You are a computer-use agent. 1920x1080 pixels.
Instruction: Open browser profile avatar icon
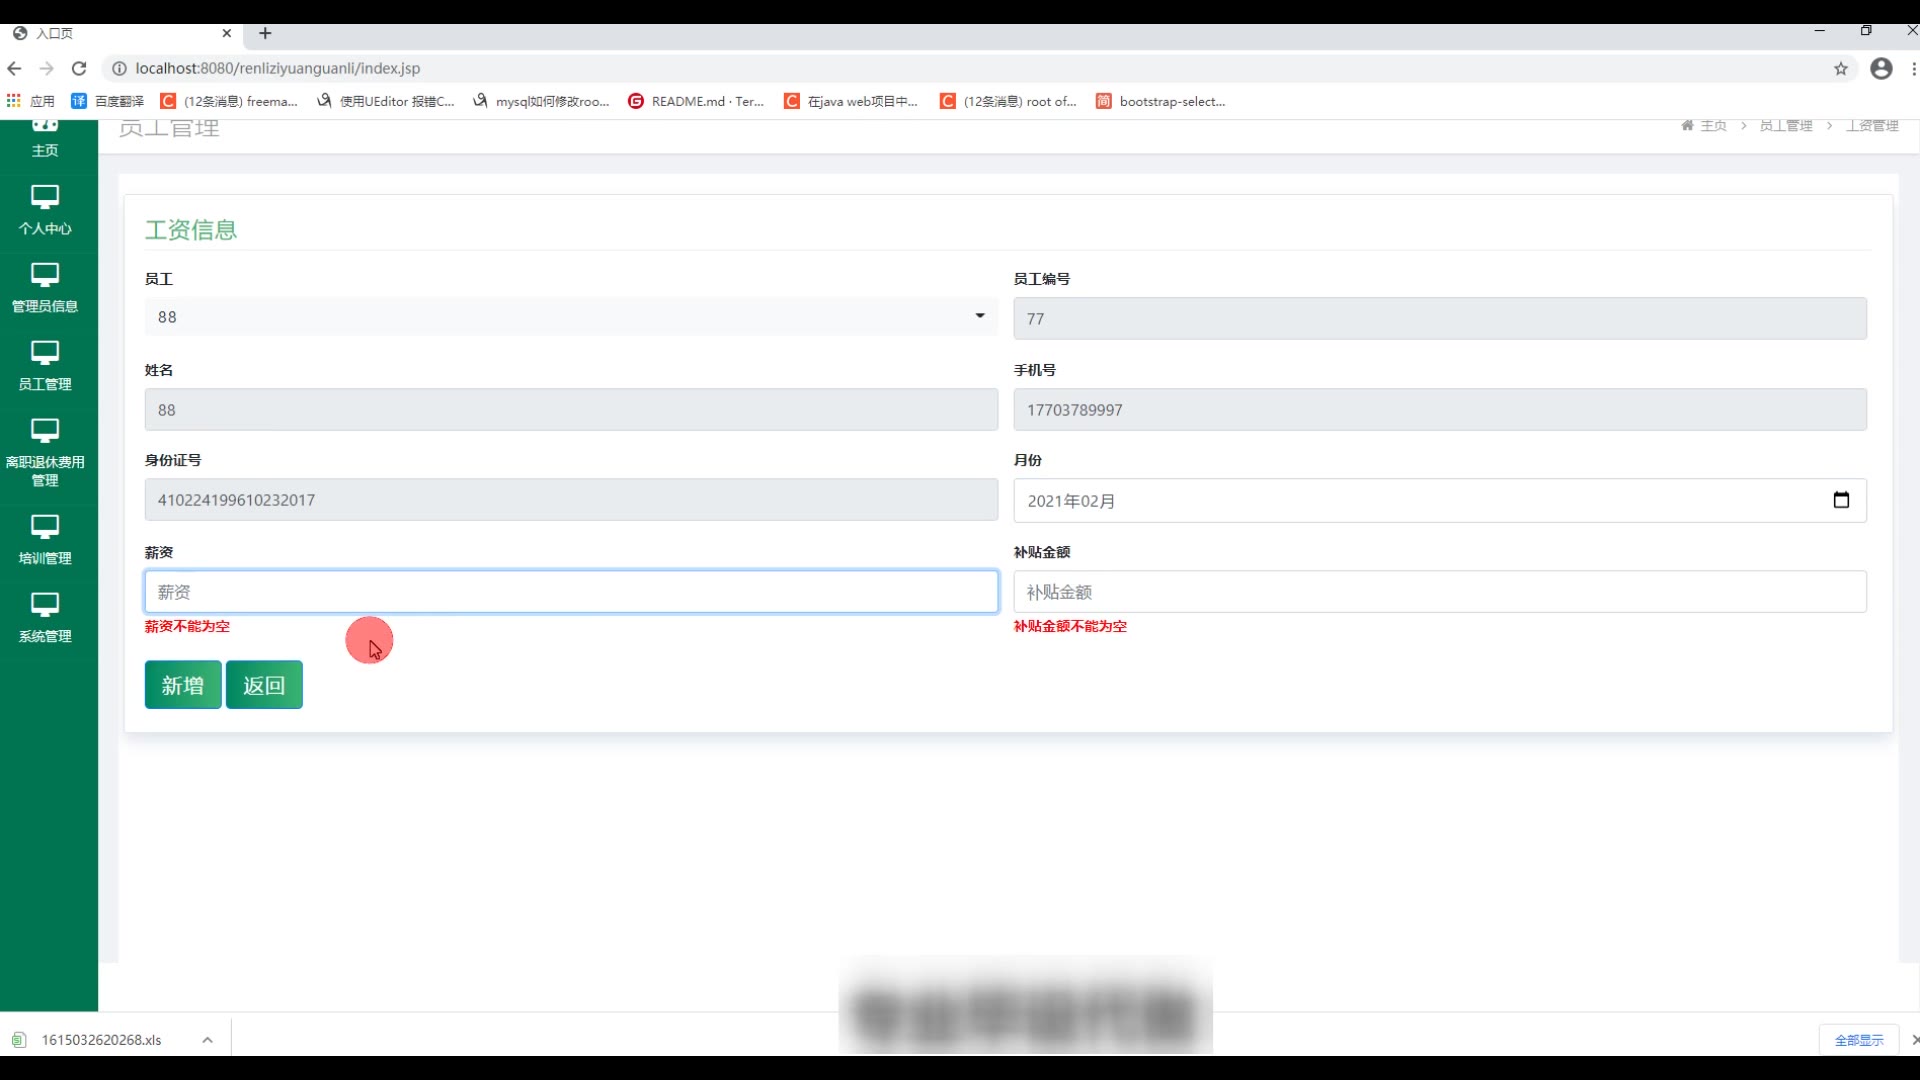pyautogui.click(x=1881, y=68)
